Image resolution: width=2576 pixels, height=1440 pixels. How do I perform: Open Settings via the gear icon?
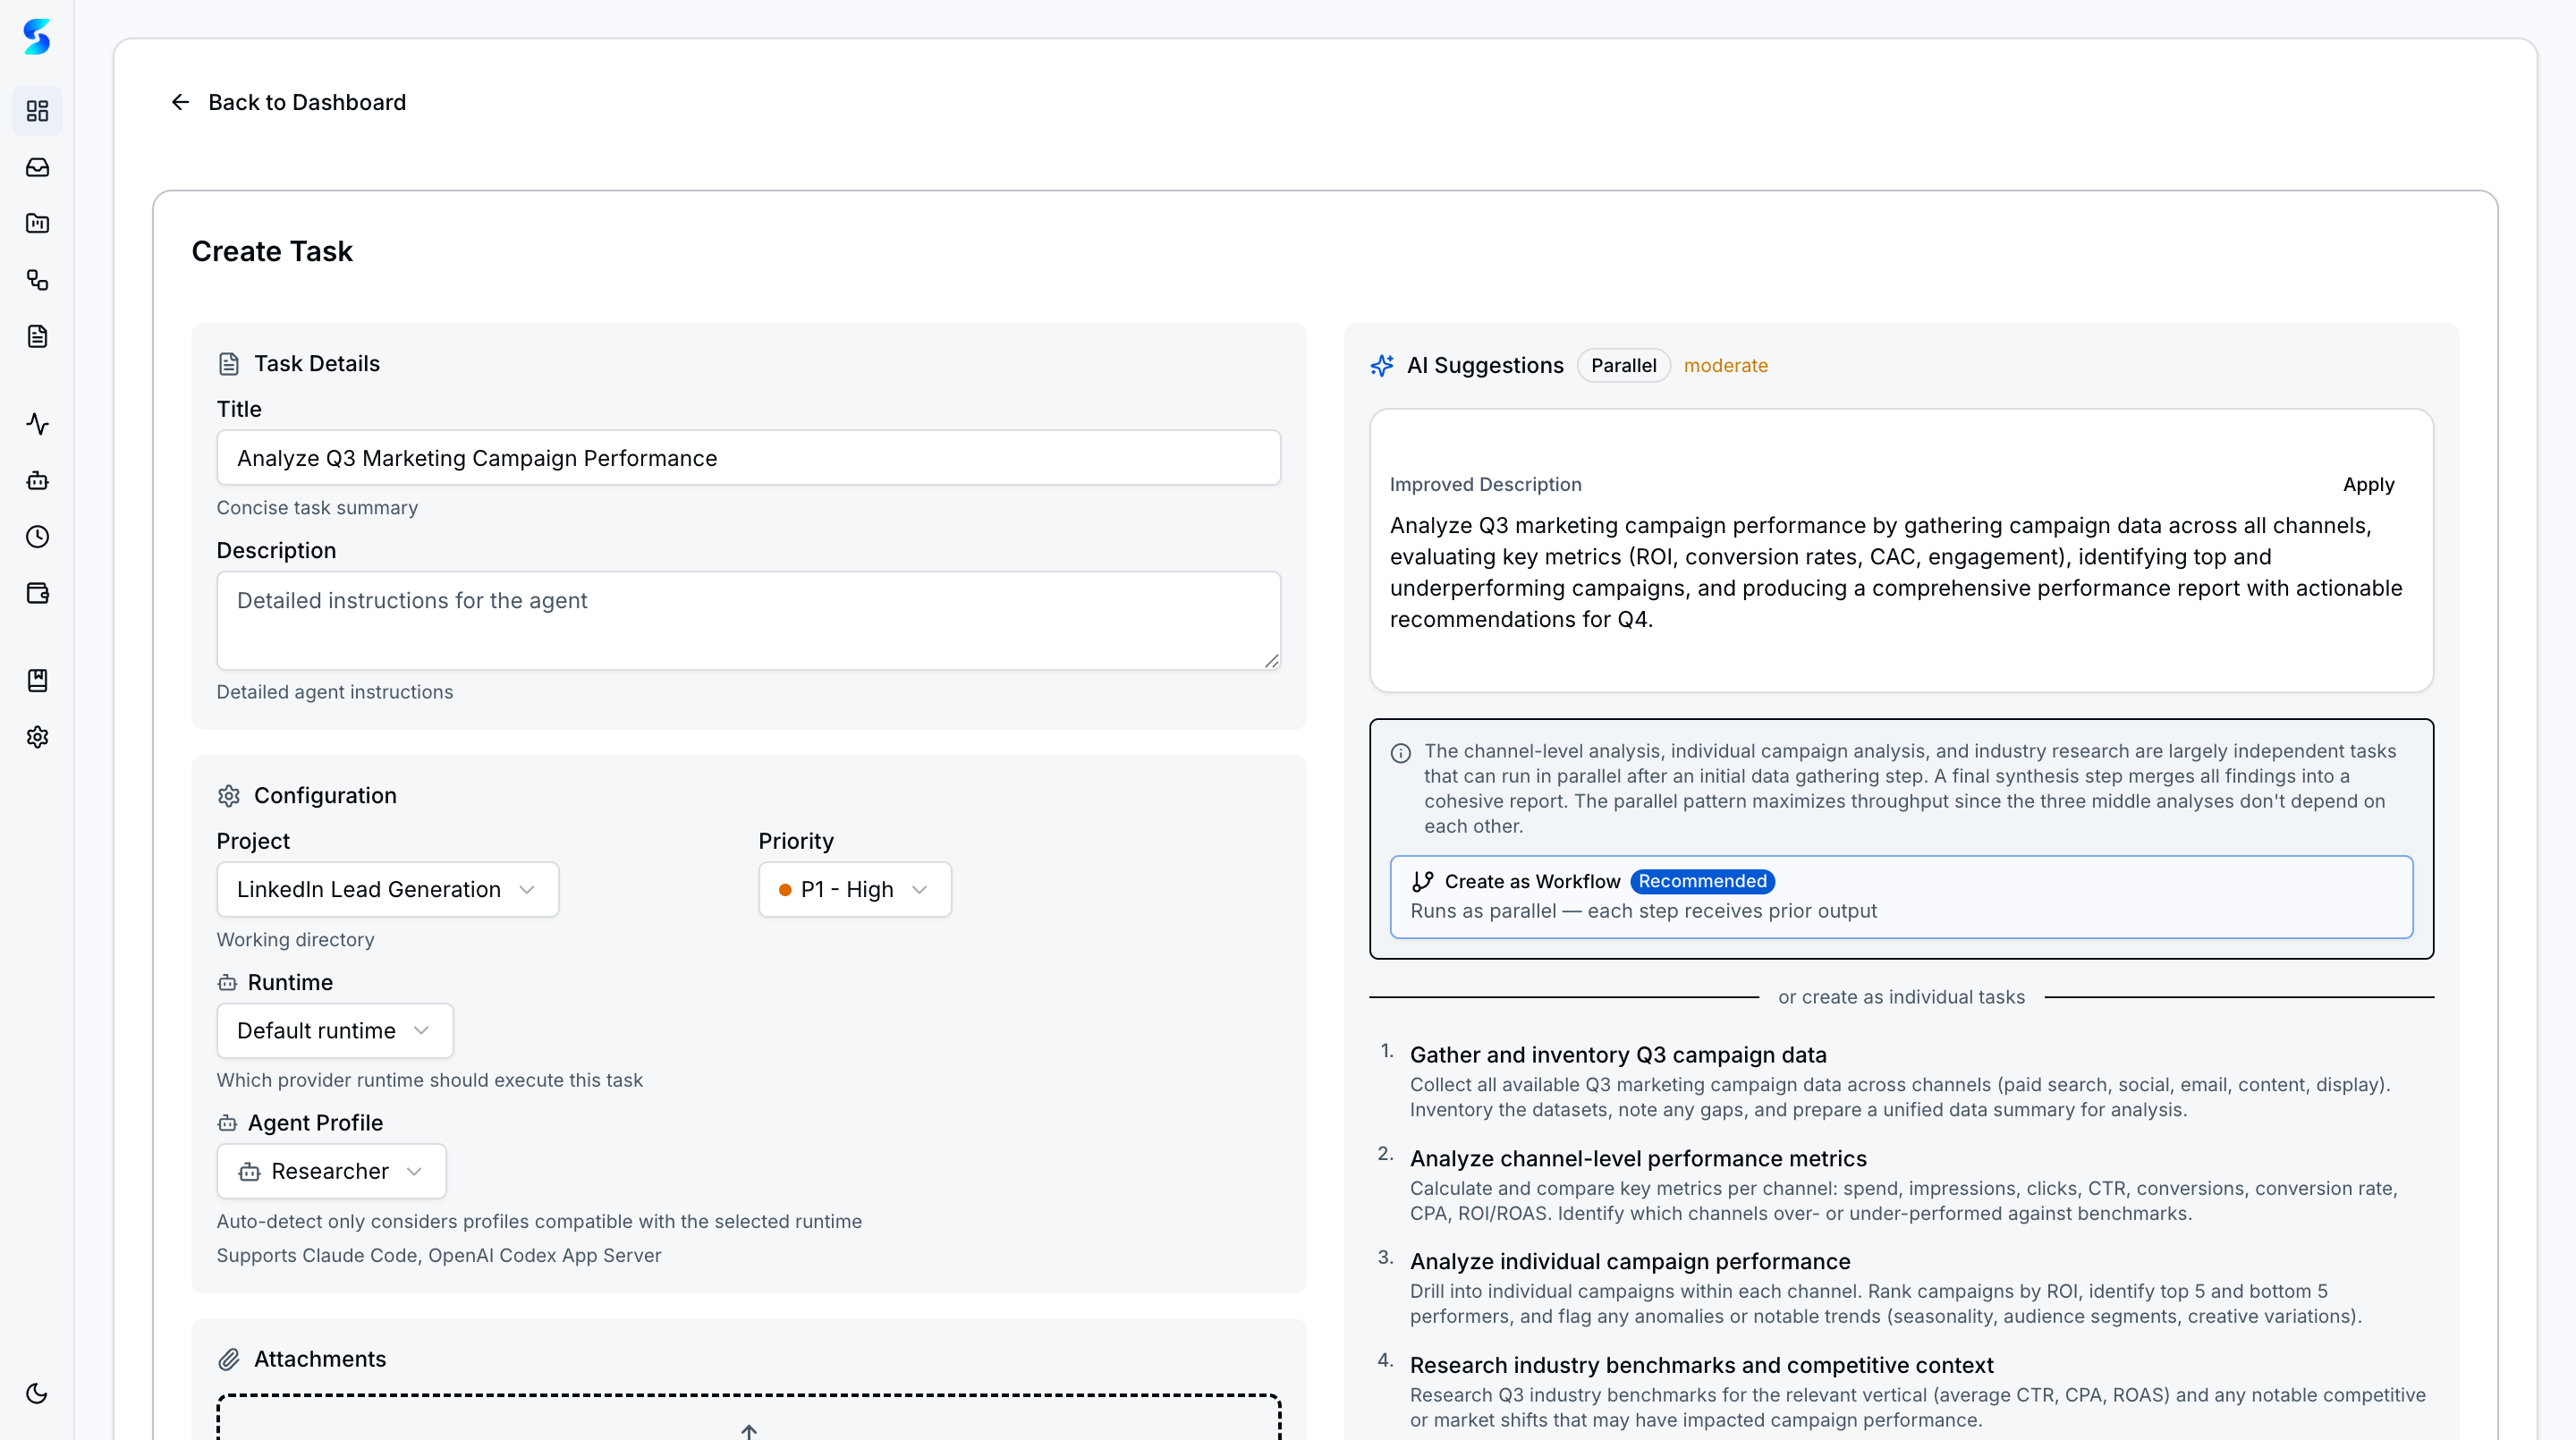coord(37,737)
